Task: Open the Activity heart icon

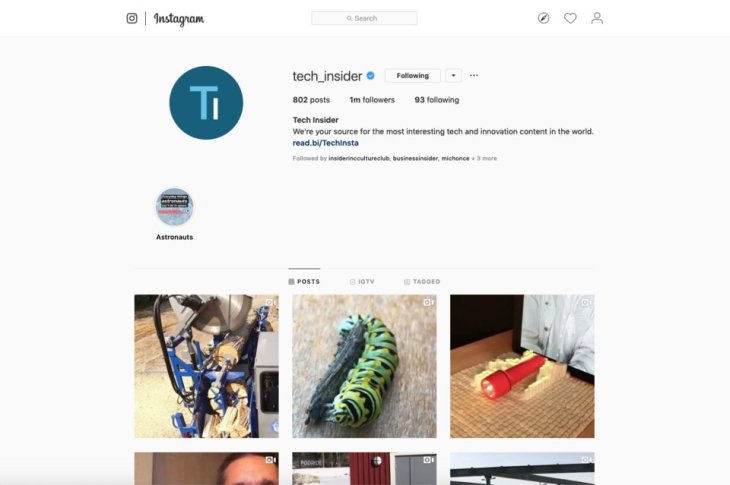Action: (x=570, y=18)
